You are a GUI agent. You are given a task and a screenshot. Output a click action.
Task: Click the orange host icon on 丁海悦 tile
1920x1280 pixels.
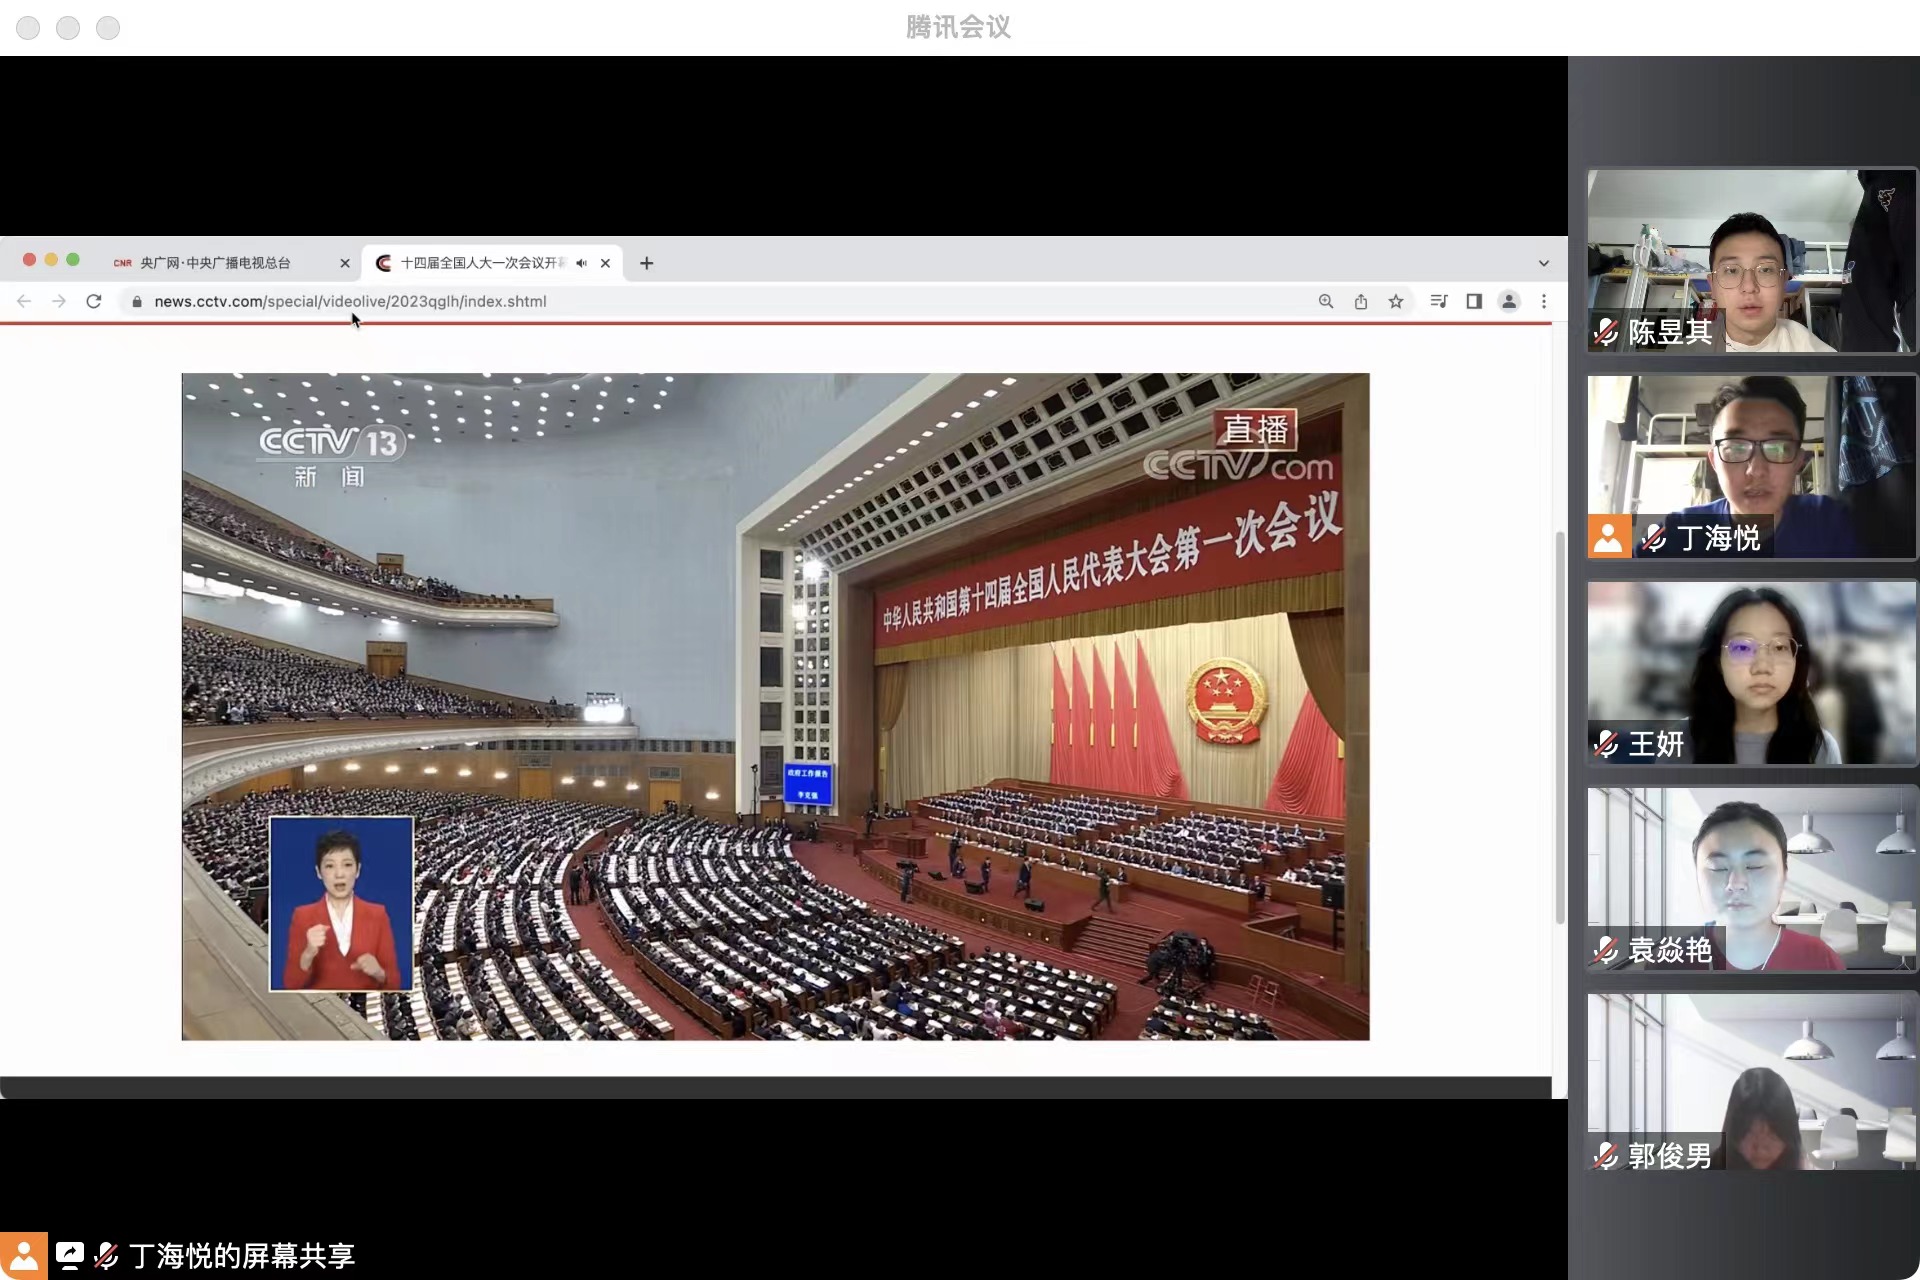click(x=1609, y=537)
